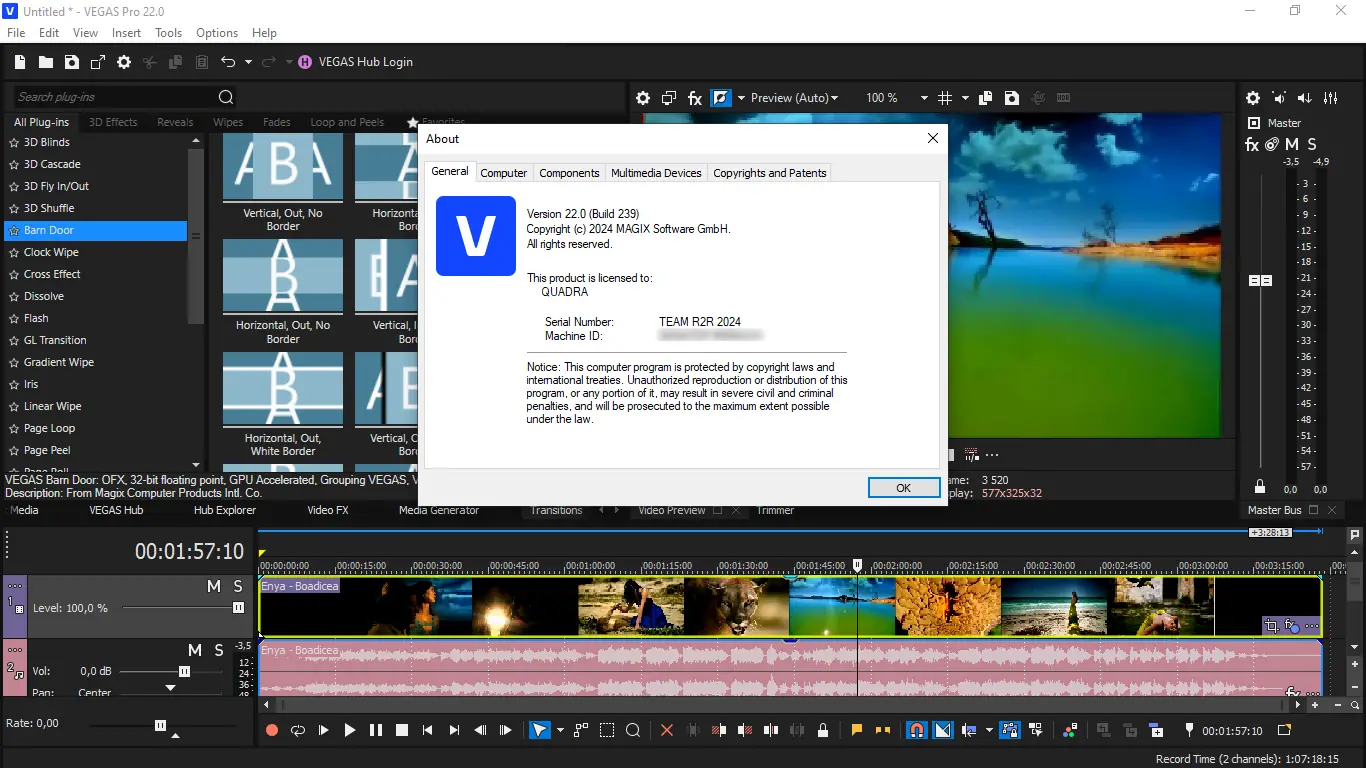This screenshot has width=1366, height=768.
Task: Select the Clock Wipe transition in list
Action: pos(51,252)
